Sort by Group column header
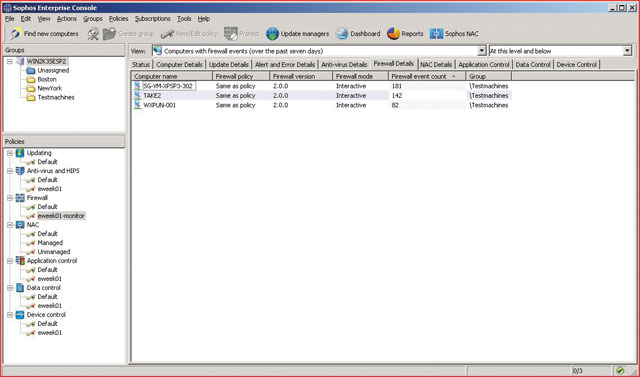This screenshot has height=377, width=640. tap(489, 76)
